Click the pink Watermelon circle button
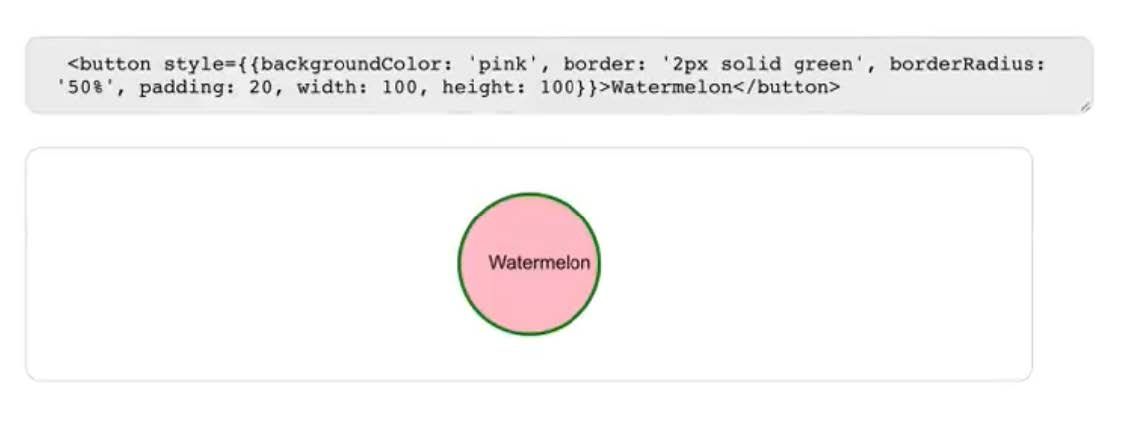The height and width of the screenshot is (424, 1144). click(529, 264)
